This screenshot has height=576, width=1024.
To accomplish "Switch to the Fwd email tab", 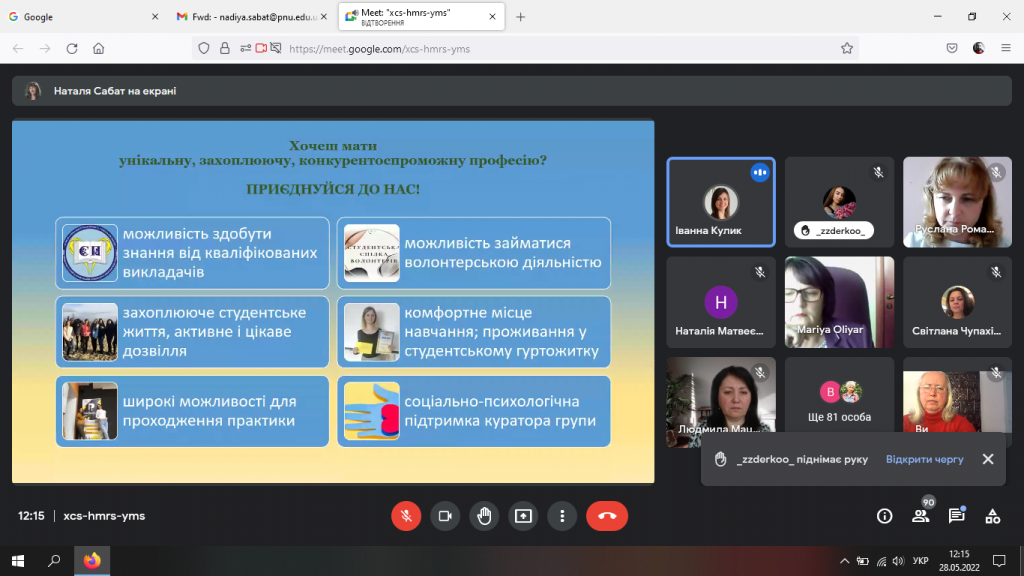I will coord(250,17).
